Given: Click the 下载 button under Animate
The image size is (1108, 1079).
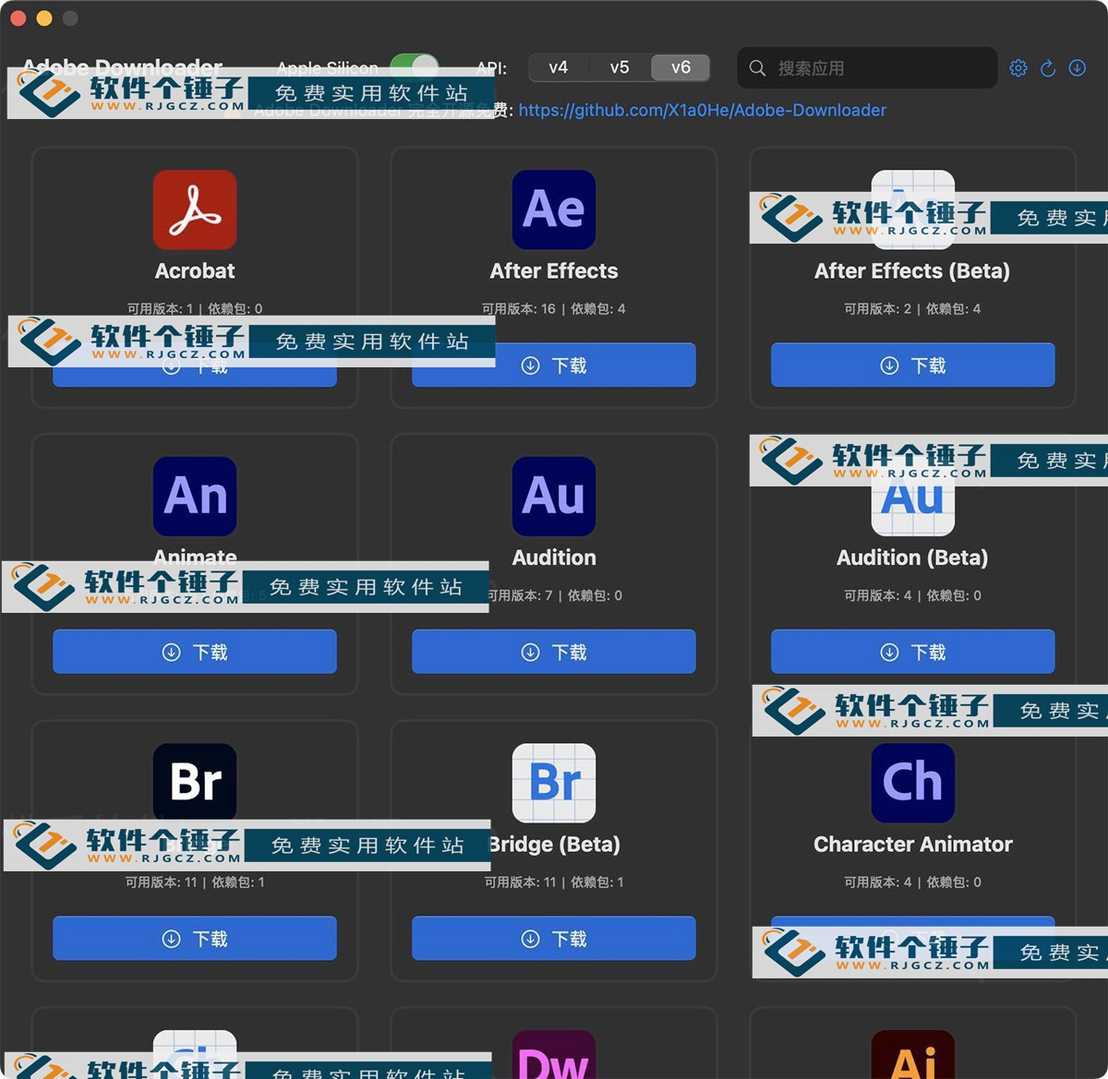Looking at the screenshot, I should (195, 651).
